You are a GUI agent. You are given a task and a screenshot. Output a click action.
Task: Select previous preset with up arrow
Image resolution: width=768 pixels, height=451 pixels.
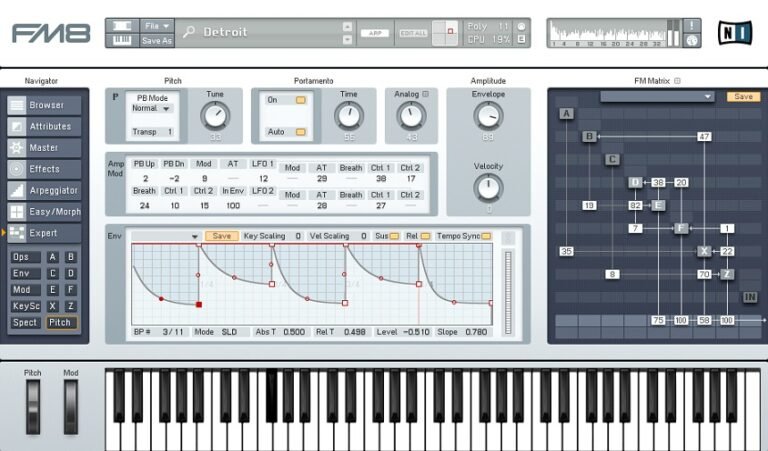[347, 26]
